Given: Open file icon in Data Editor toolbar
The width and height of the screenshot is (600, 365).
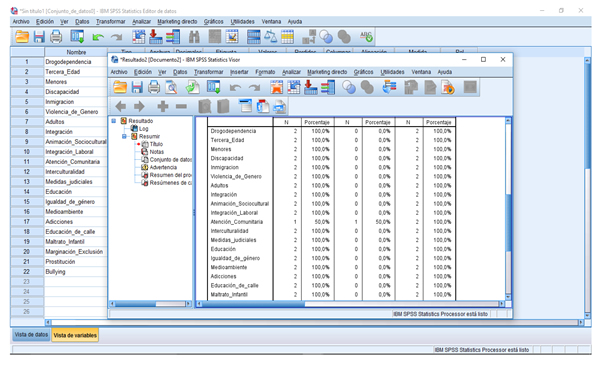Looking at the screenshot, I should point(22,37).
